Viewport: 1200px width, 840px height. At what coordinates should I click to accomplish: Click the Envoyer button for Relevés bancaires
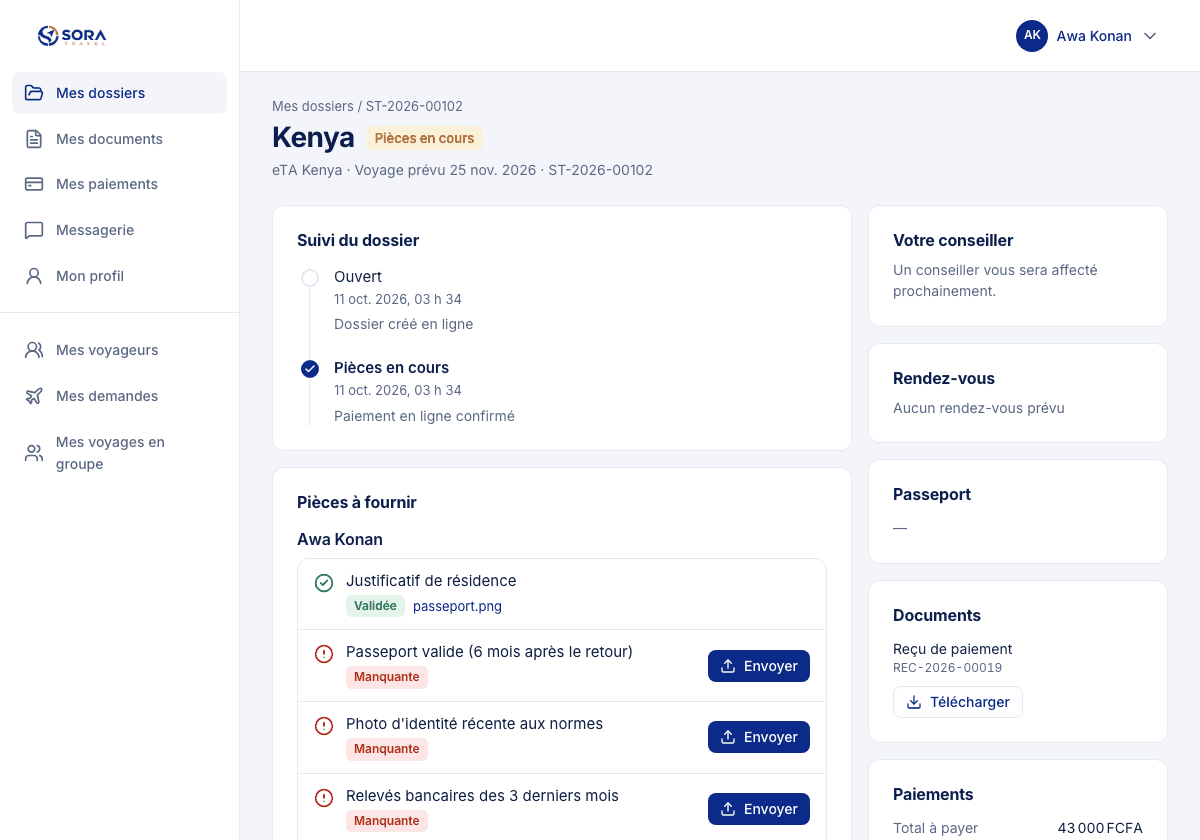759,809
